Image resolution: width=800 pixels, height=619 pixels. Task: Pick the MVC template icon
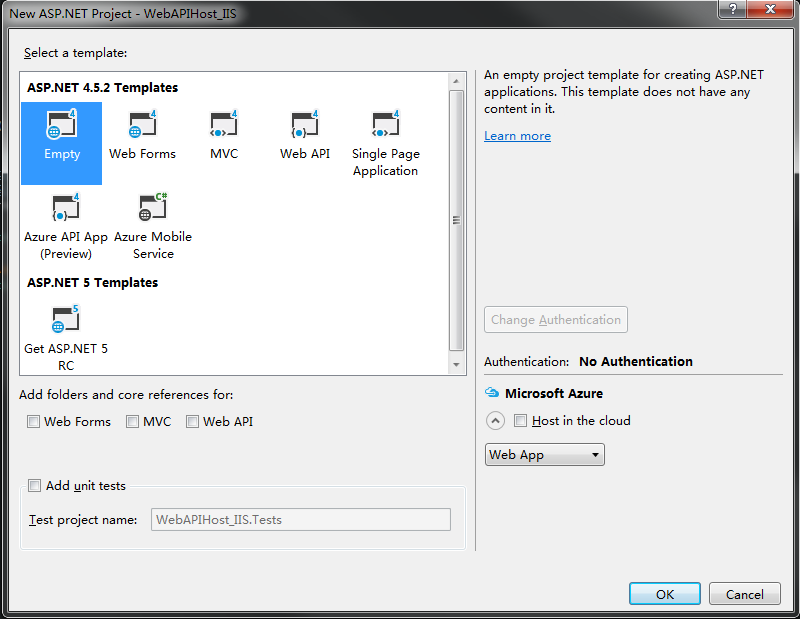[224, 124]
